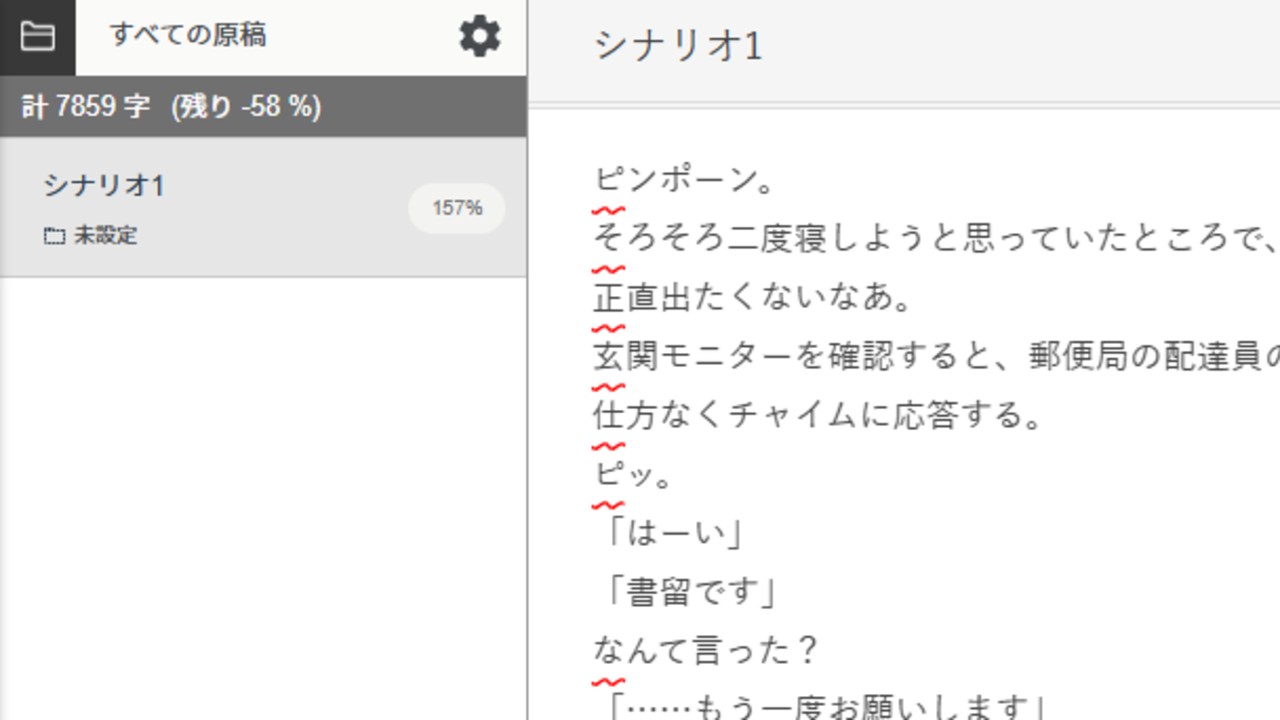Open settings with the gear icon
This screenshot has height=720, width=1280.
point(479,37)
